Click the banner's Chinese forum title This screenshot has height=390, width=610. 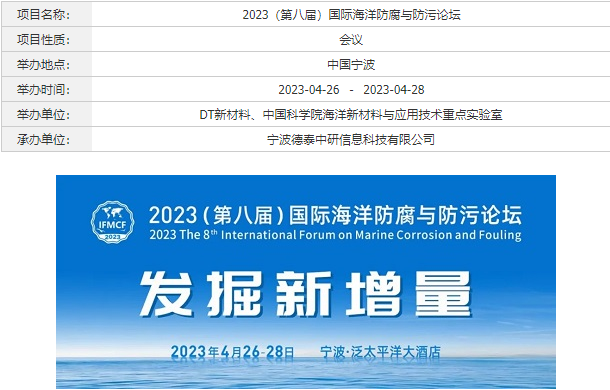335,215
